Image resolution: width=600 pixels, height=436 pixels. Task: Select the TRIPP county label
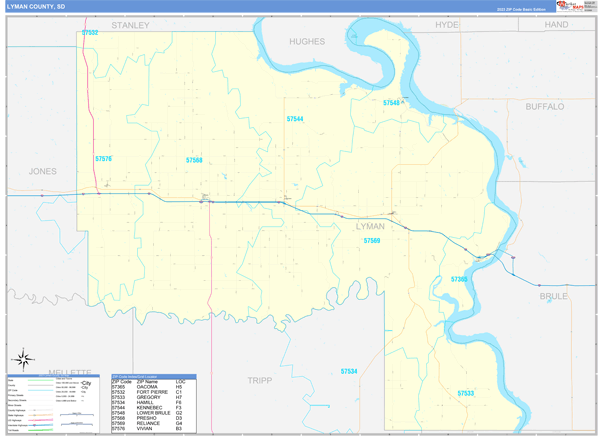point(259,380)
